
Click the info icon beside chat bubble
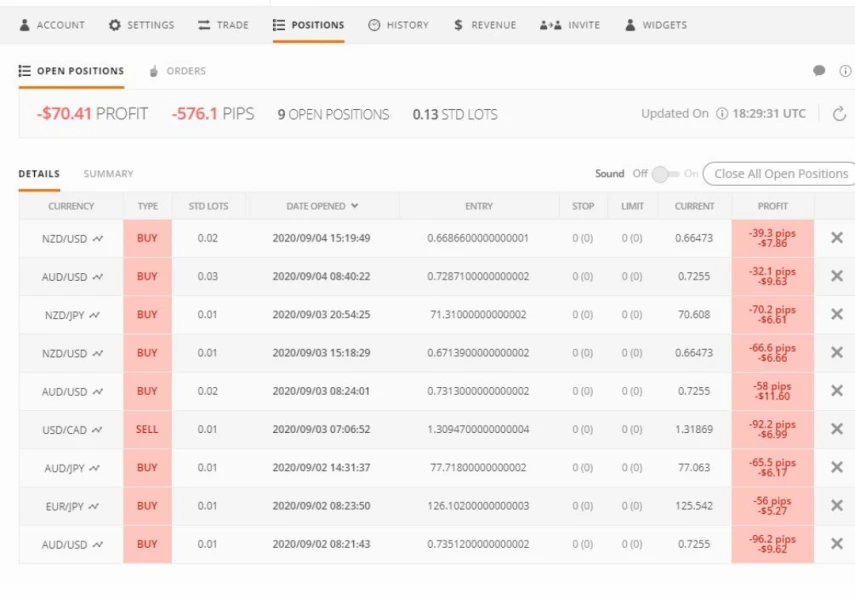[845, 71]
